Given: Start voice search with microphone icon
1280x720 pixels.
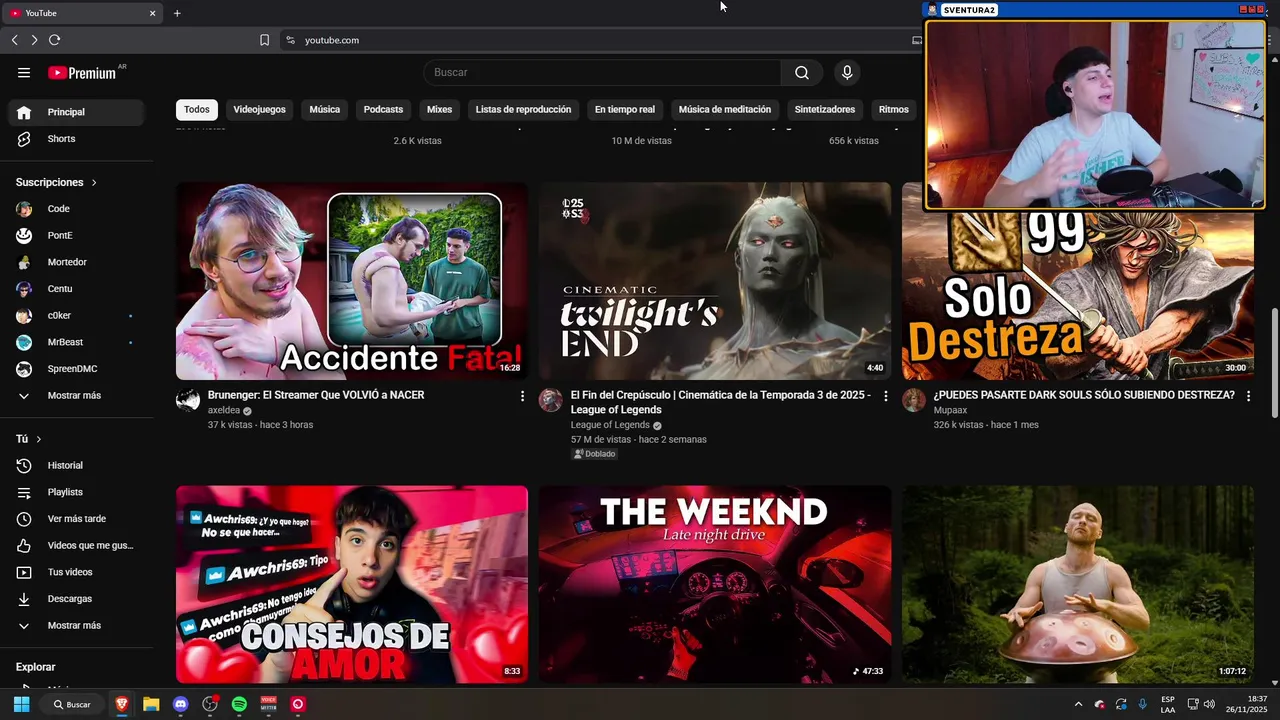Looking at the screenshot, I should click(847, 72).
